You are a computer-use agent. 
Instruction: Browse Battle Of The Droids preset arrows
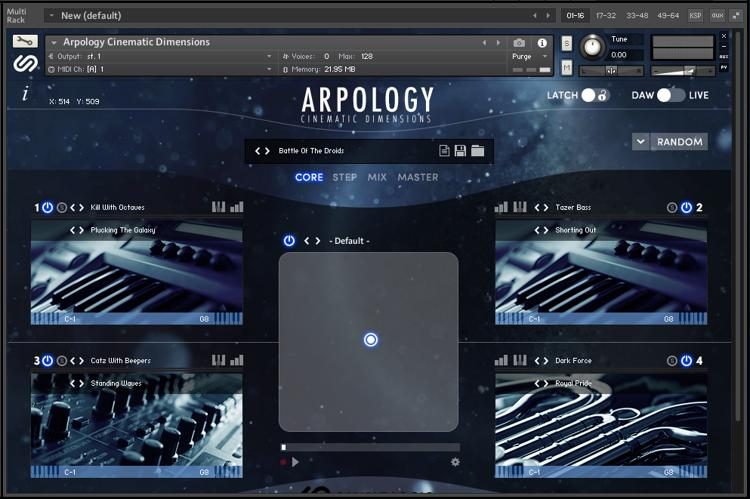262,151
